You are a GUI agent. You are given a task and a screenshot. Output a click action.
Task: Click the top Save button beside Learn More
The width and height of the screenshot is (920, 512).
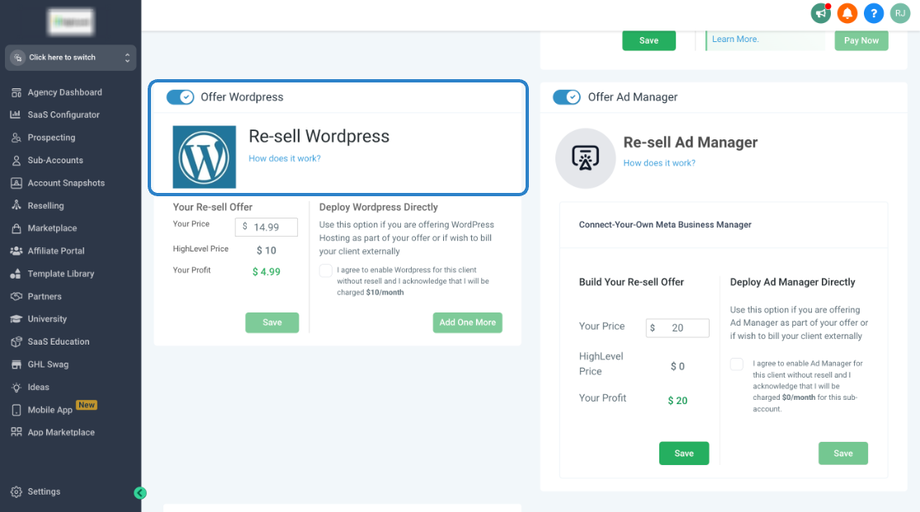coord(649,40)
